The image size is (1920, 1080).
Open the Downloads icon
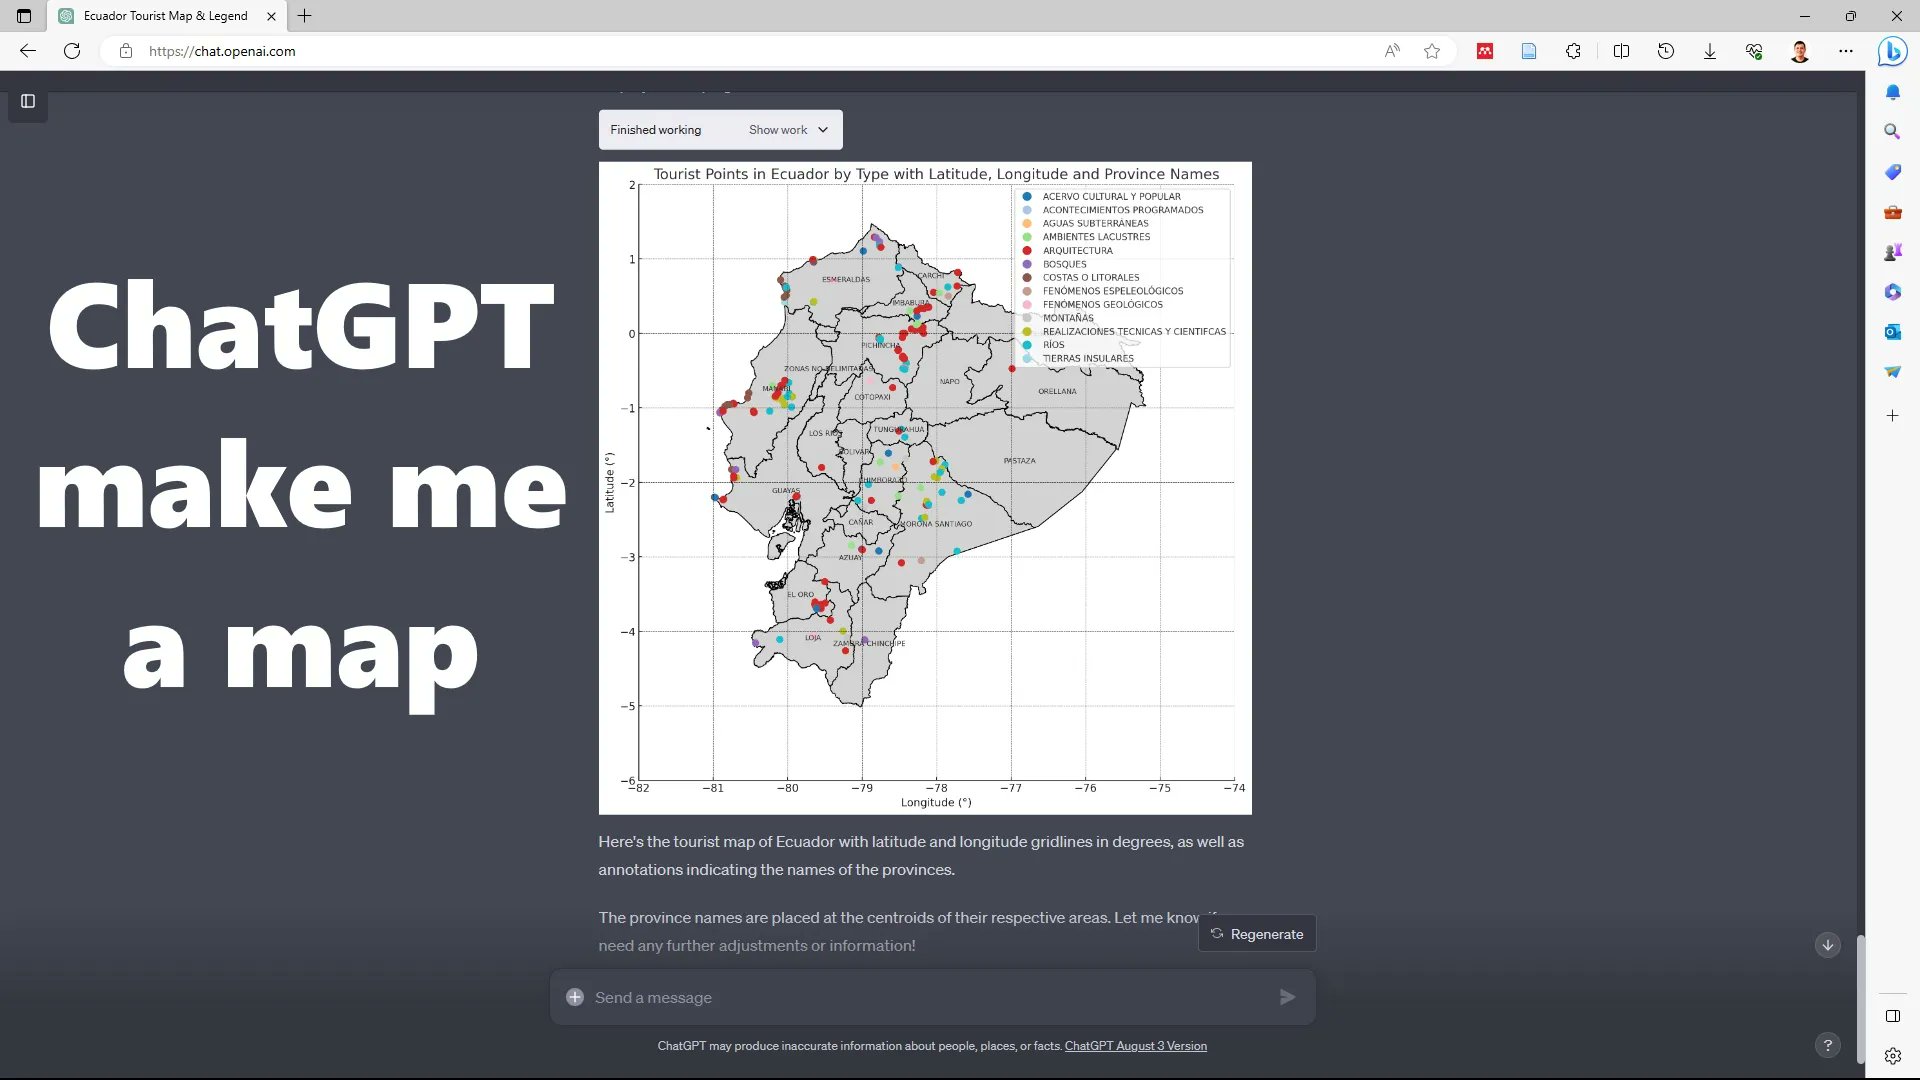[x=1710, y=51]
